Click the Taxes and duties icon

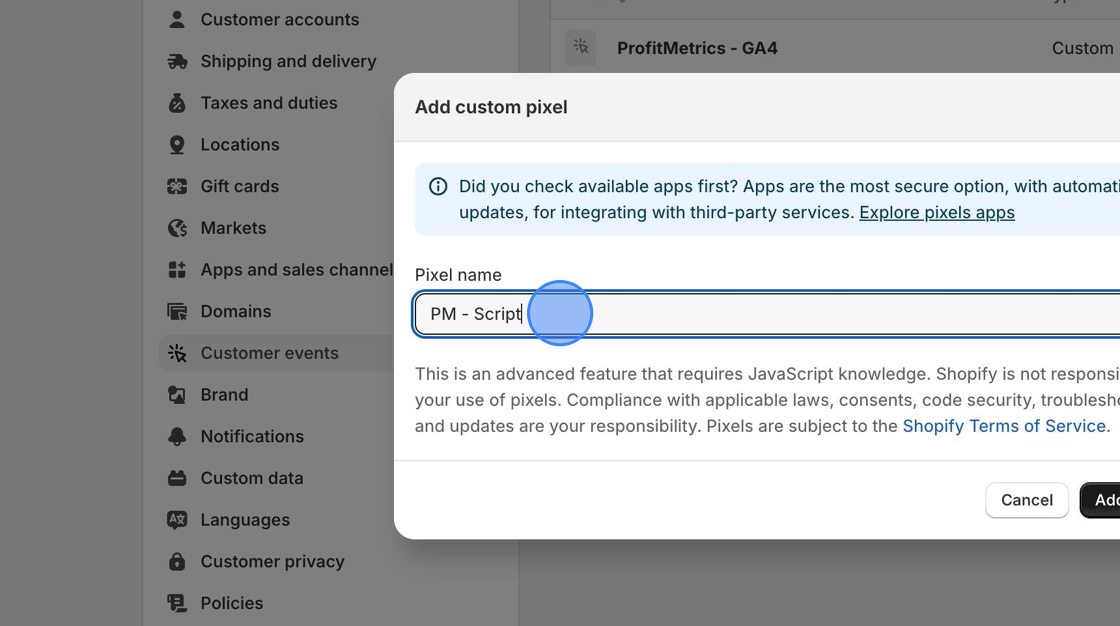coord(177,103)
